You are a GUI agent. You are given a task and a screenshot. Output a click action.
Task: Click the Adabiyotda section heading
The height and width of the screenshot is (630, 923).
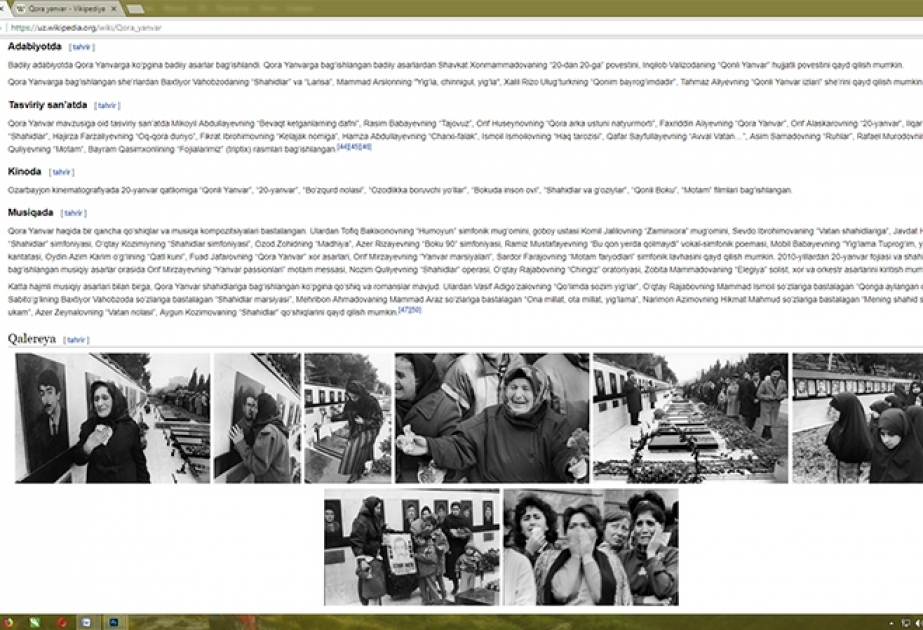[35, 46]
